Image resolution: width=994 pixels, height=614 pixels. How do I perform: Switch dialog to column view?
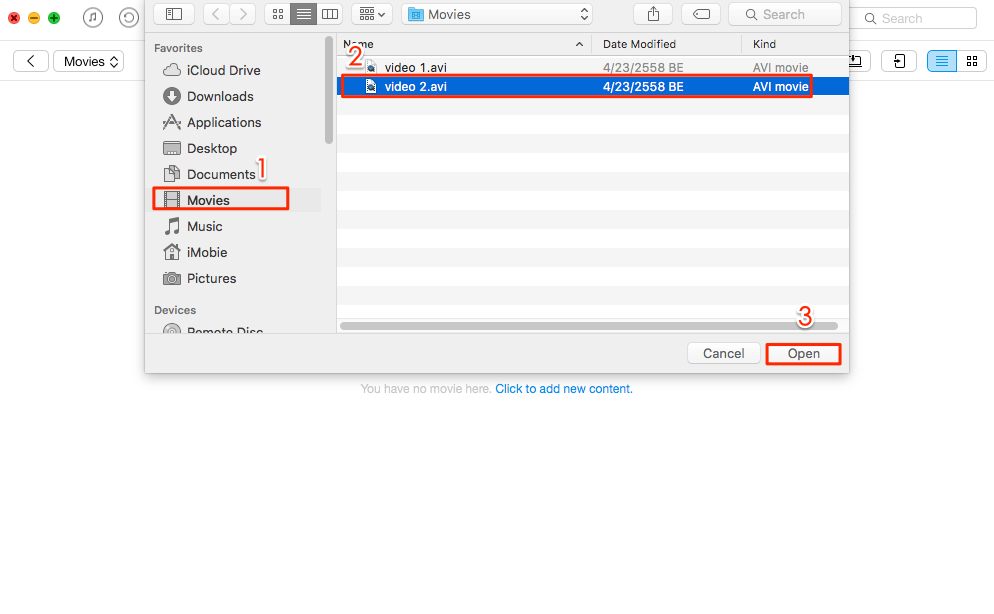tap(330, 14)
